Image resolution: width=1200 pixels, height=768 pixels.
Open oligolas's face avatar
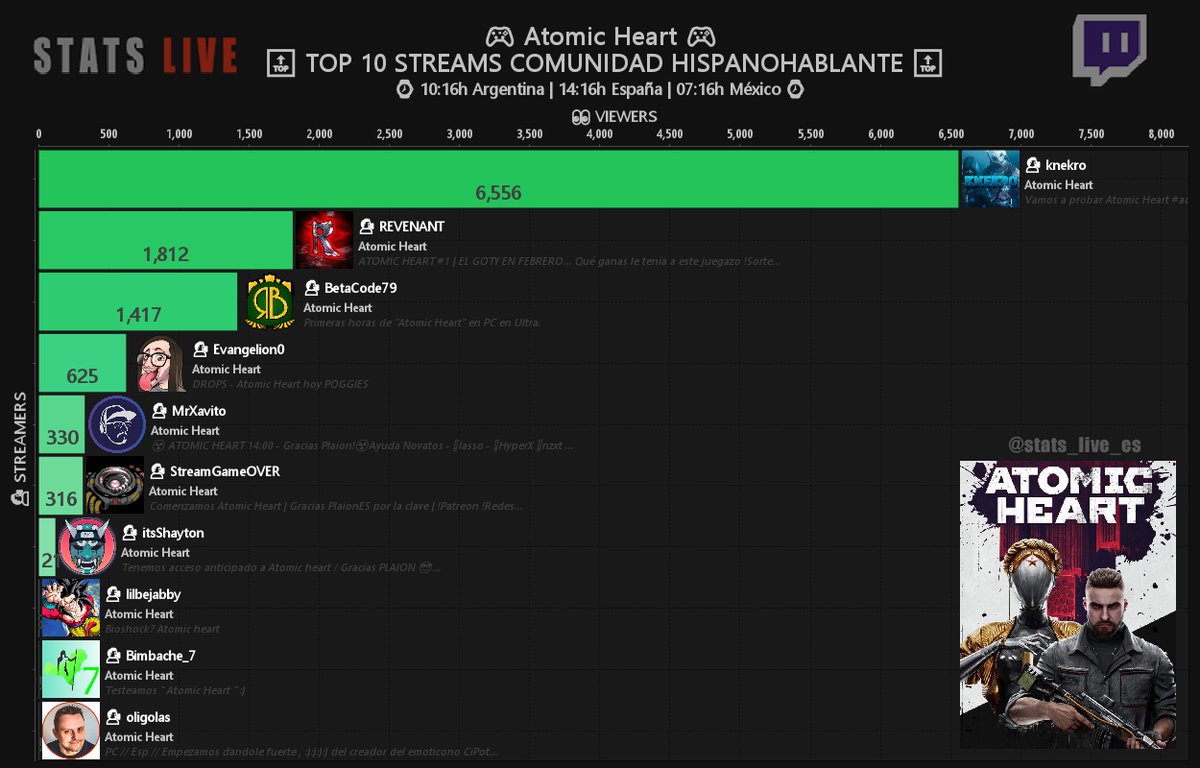click(x=71, y=730)
